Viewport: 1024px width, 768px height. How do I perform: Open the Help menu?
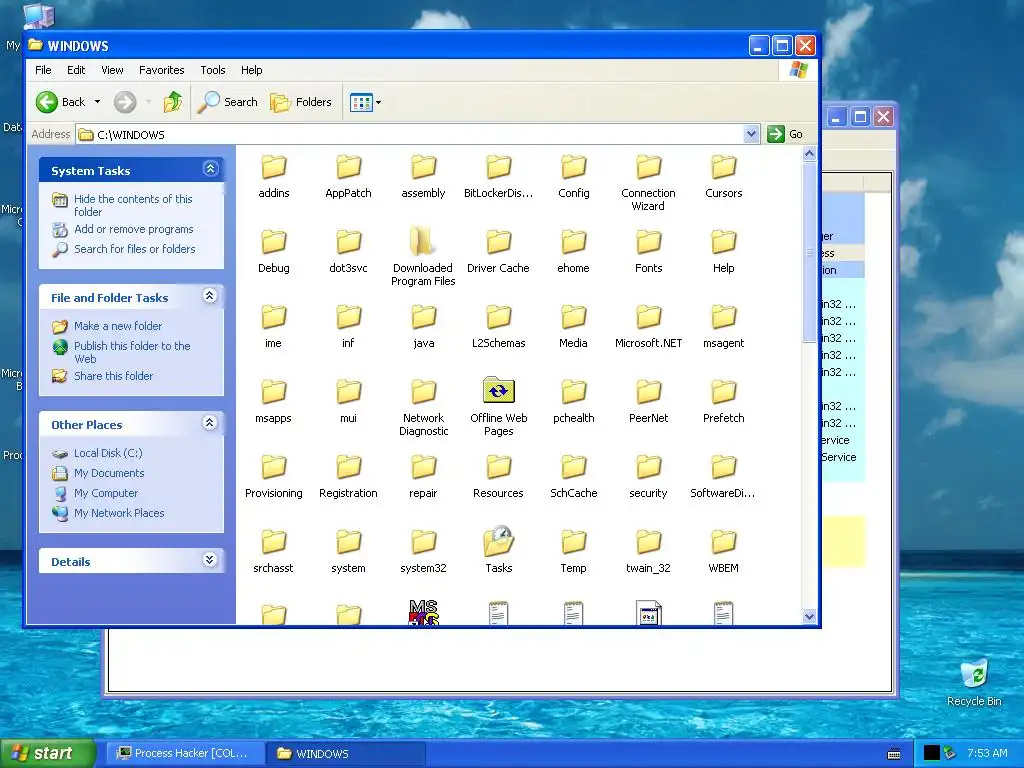251,70
